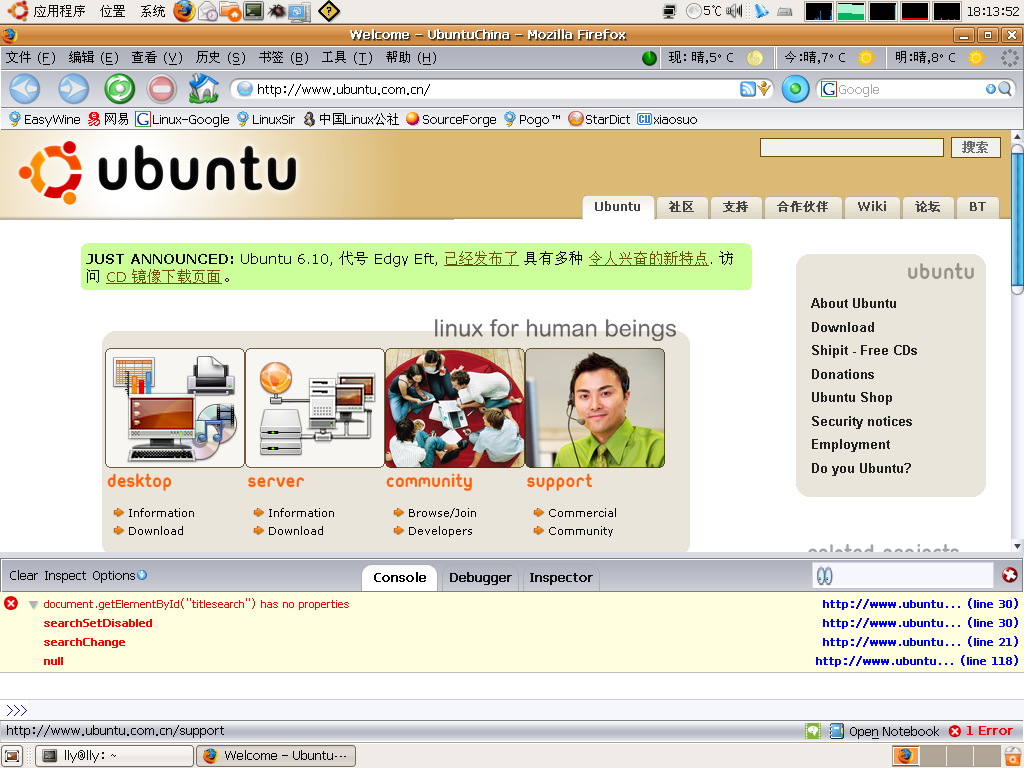The width and height of the screenshot is (1024, 768).
Task: Click the green Go button beside address bar
Action: click(795, 89)
